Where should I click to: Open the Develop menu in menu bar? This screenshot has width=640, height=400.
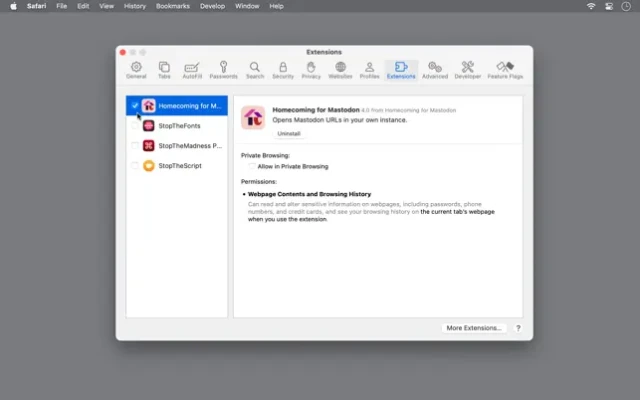pyautogui.click(x=214, y=6)
